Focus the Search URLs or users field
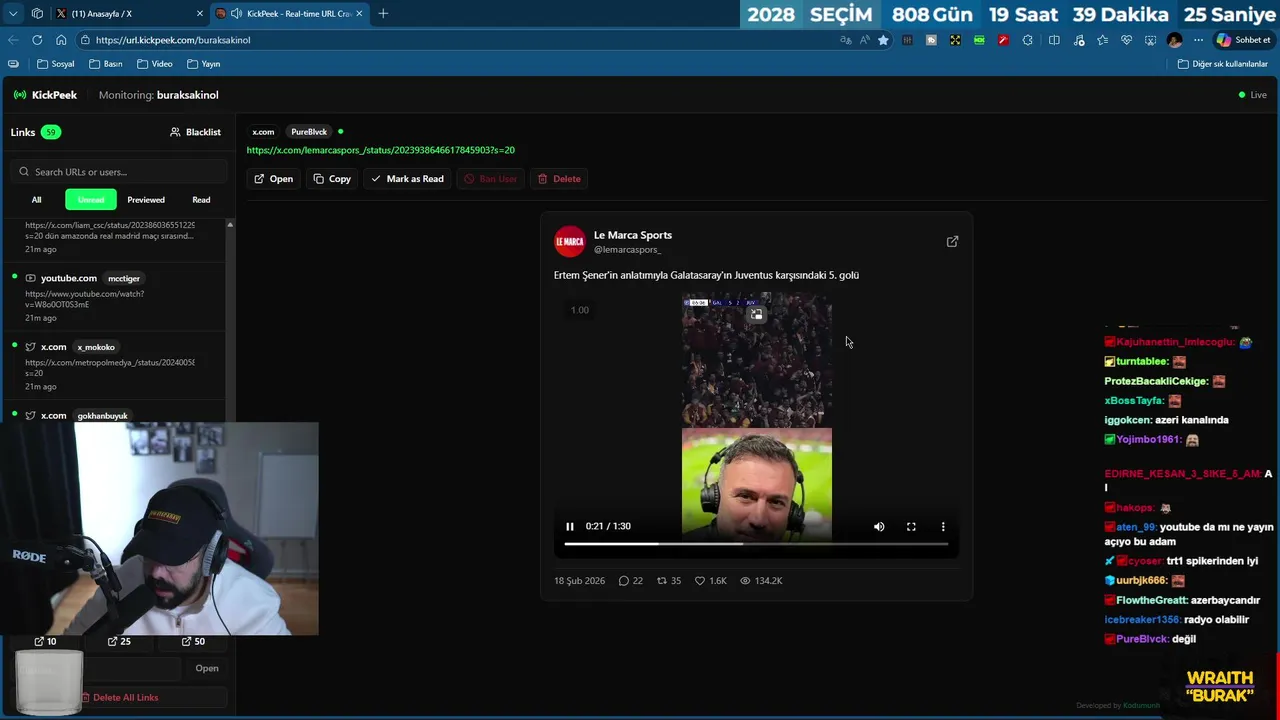 click(x=120, y=171)
